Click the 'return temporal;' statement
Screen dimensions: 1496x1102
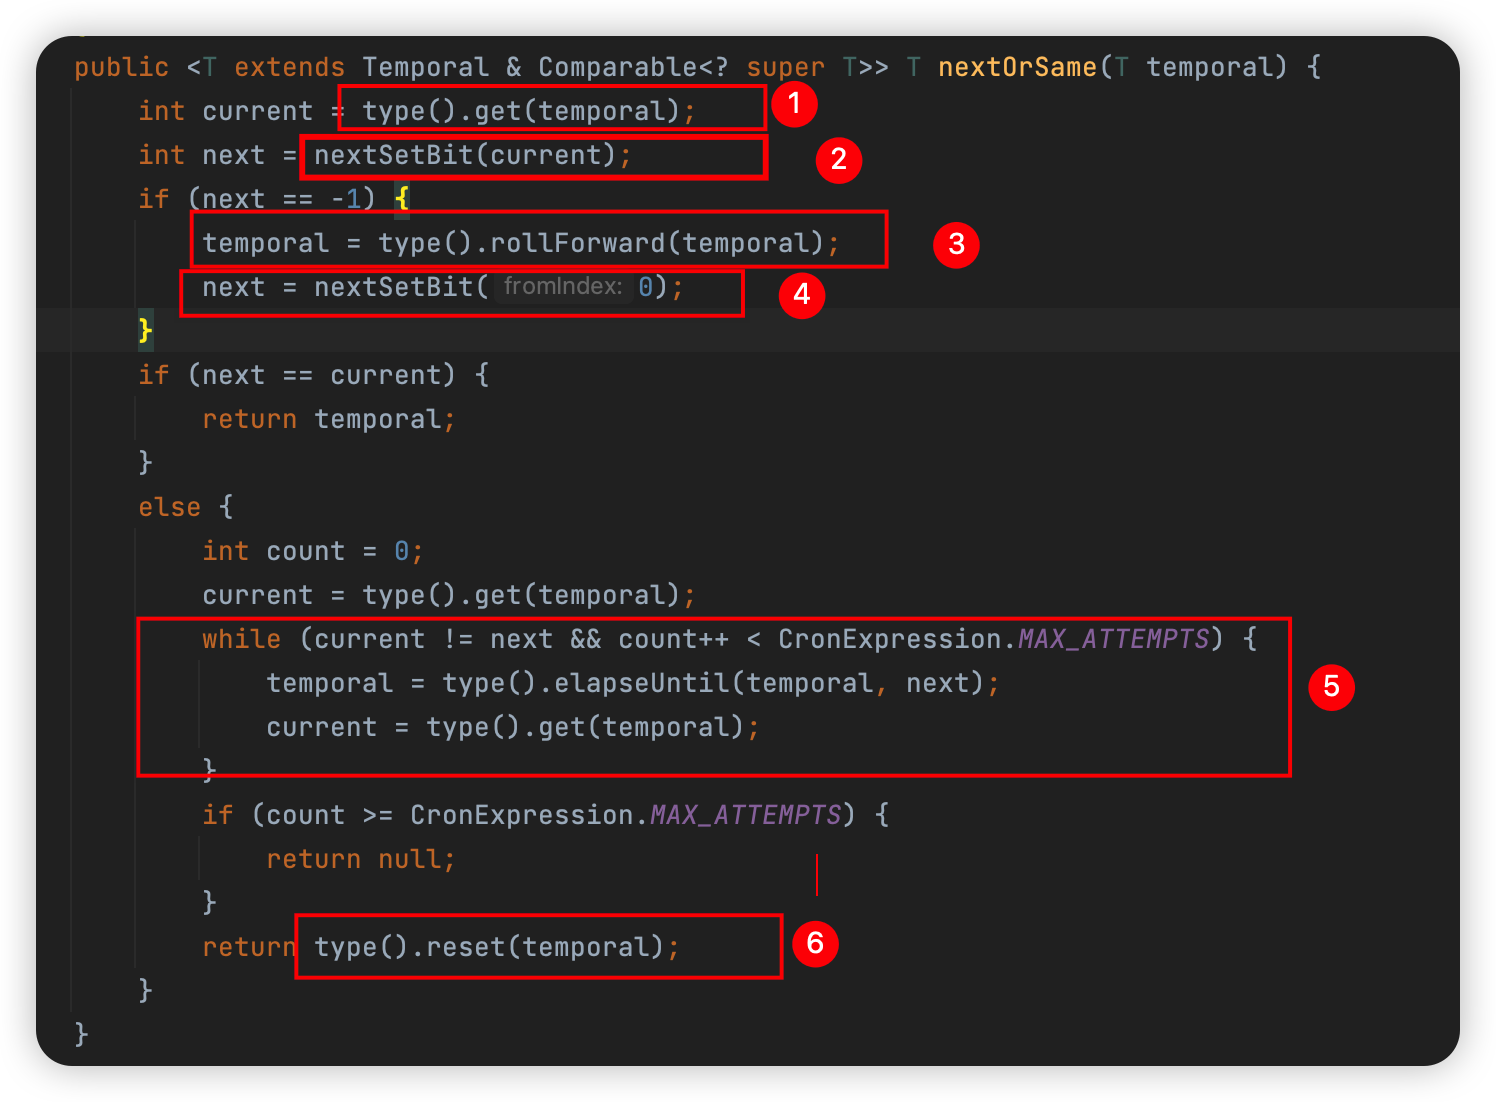(x=329, y=419)
